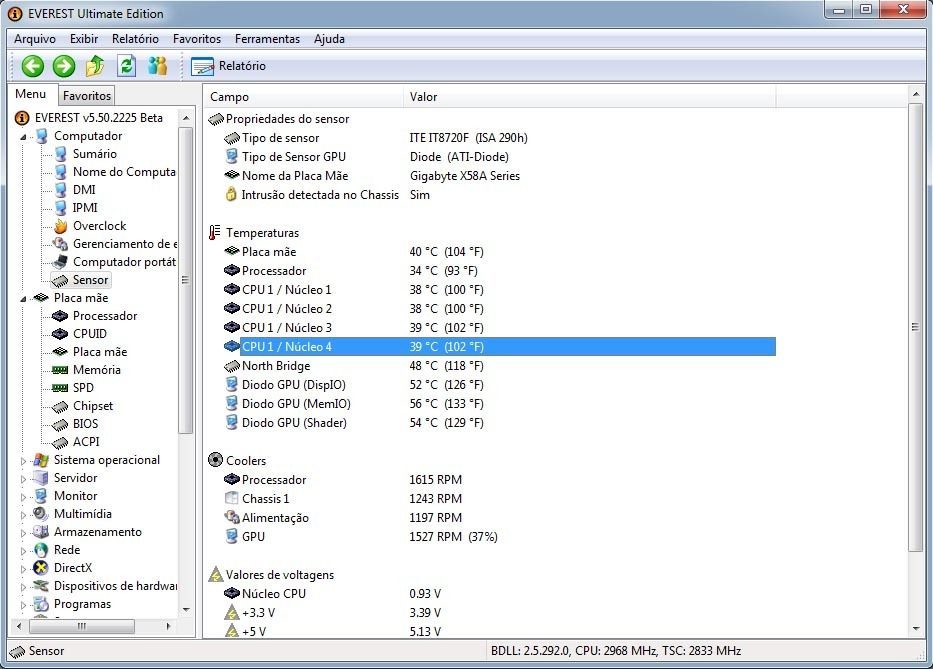933x669 pixels.
Task: Go back with the green left arrow
Action: click(33, 66)
